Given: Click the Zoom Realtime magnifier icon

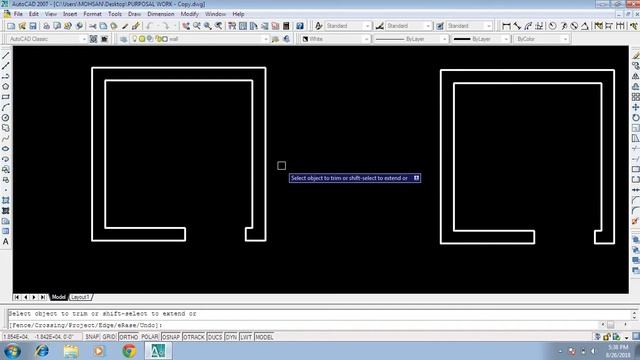Looking at the screenshot, I should tap(197, 26).
